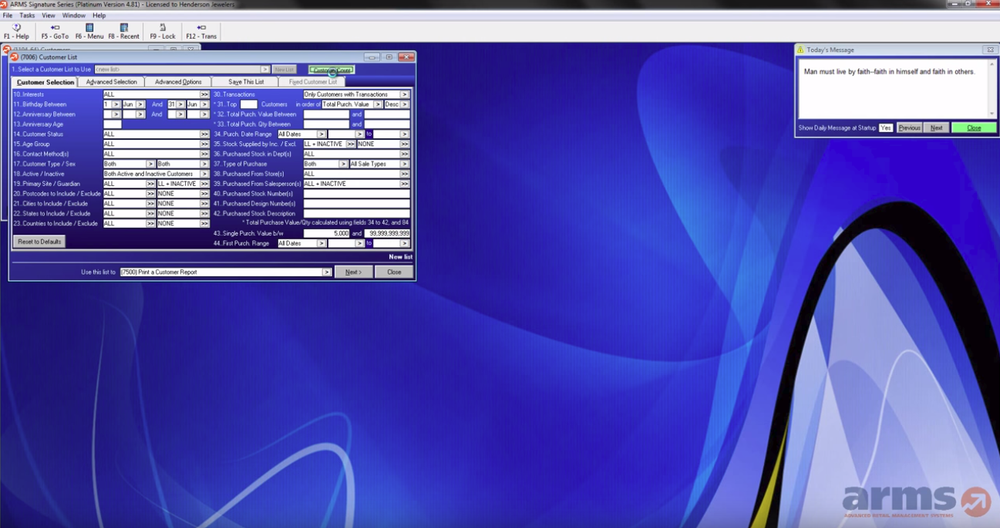1000x528 pixels.
Task: Click the F1 - Help toolbar icon
Action: tap(16, 28)
